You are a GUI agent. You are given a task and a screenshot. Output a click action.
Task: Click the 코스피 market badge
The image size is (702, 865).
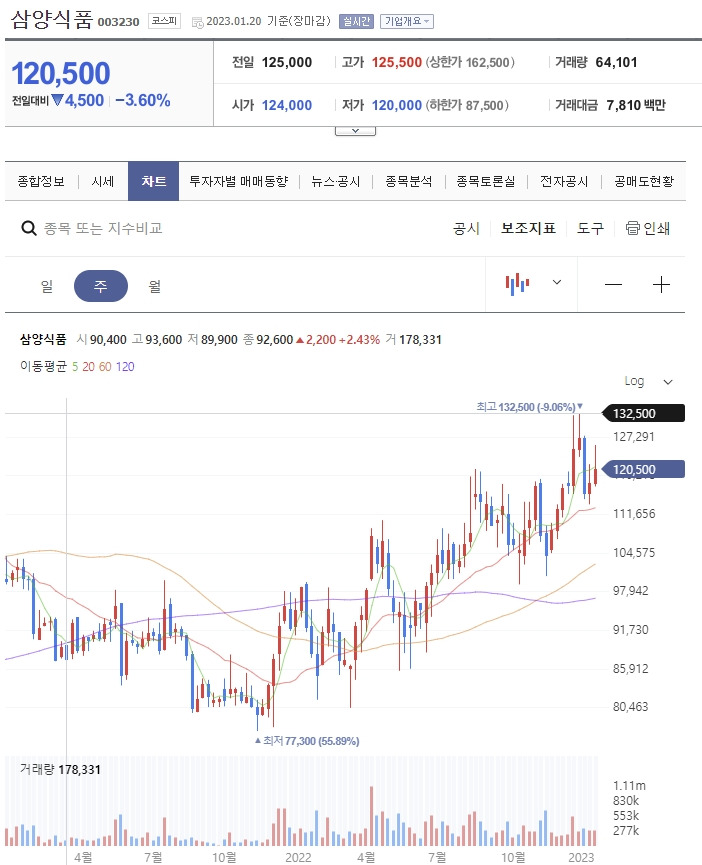(164, 21)
